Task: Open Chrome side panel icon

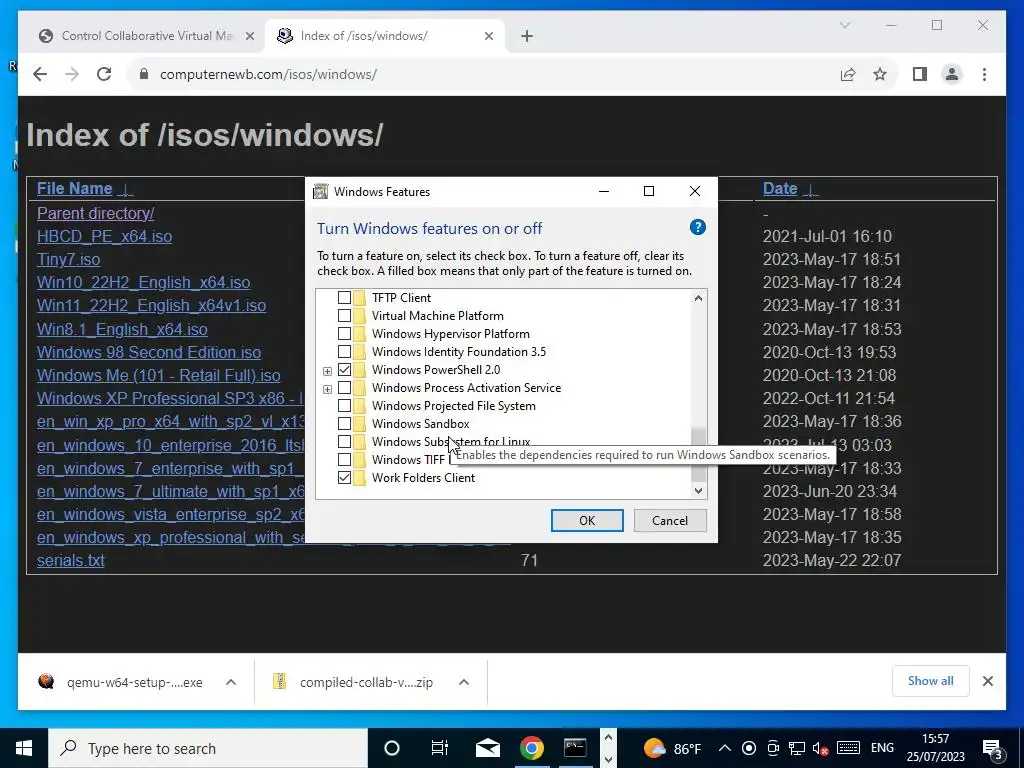Action: [x=920, y=74]
